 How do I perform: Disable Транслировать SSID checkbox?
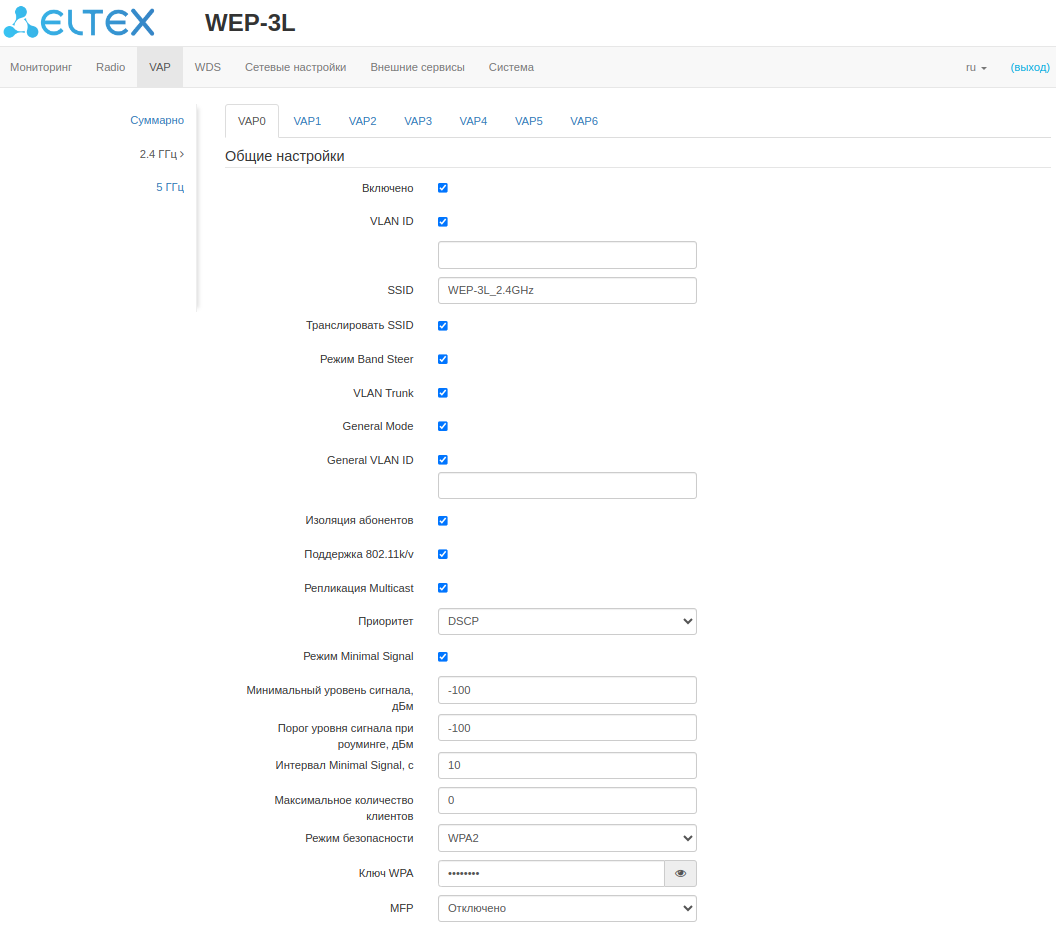[x=442, y=325]
